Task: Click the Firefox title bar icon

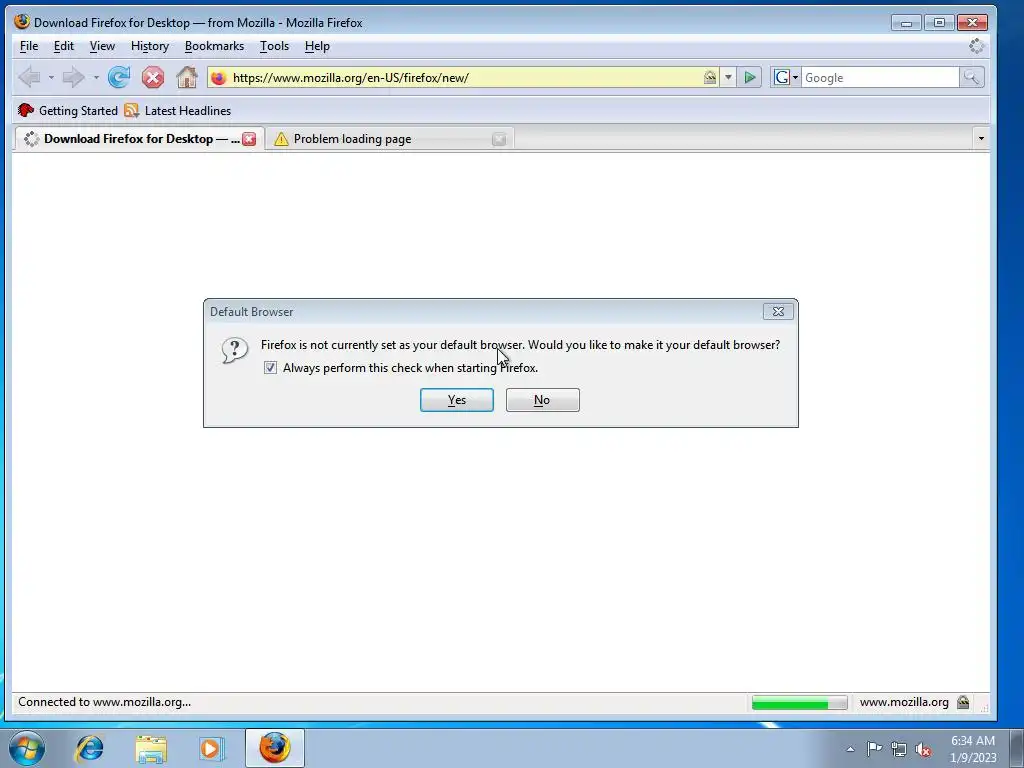Action: pos(22,22)
